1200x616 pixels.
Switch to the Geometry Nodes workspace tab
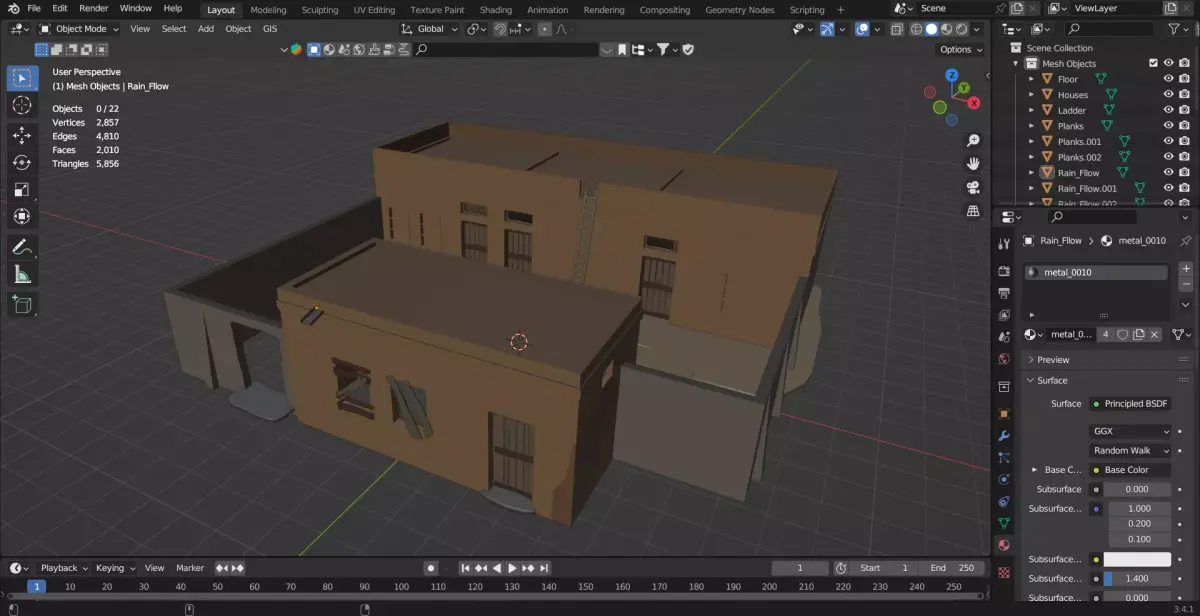(739, 10)
